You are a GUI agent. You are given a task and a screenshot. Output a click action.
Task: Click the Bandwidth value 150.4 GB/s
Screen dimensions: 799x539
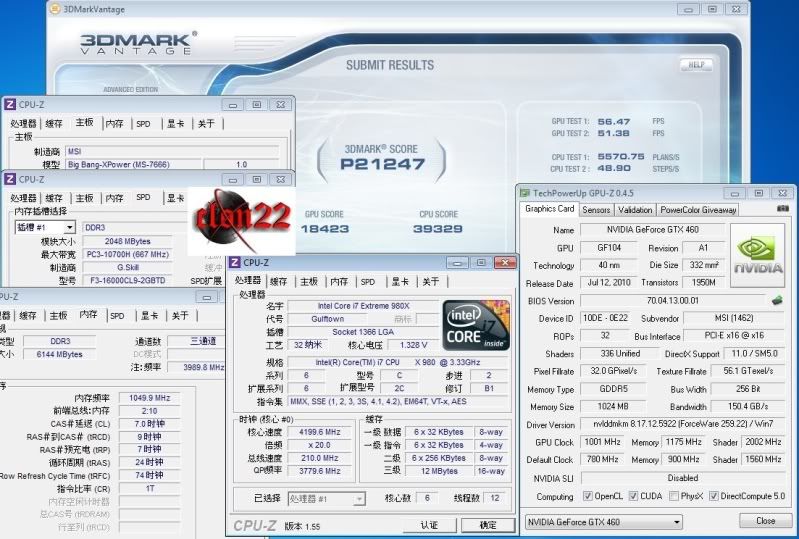click(748, 407)
